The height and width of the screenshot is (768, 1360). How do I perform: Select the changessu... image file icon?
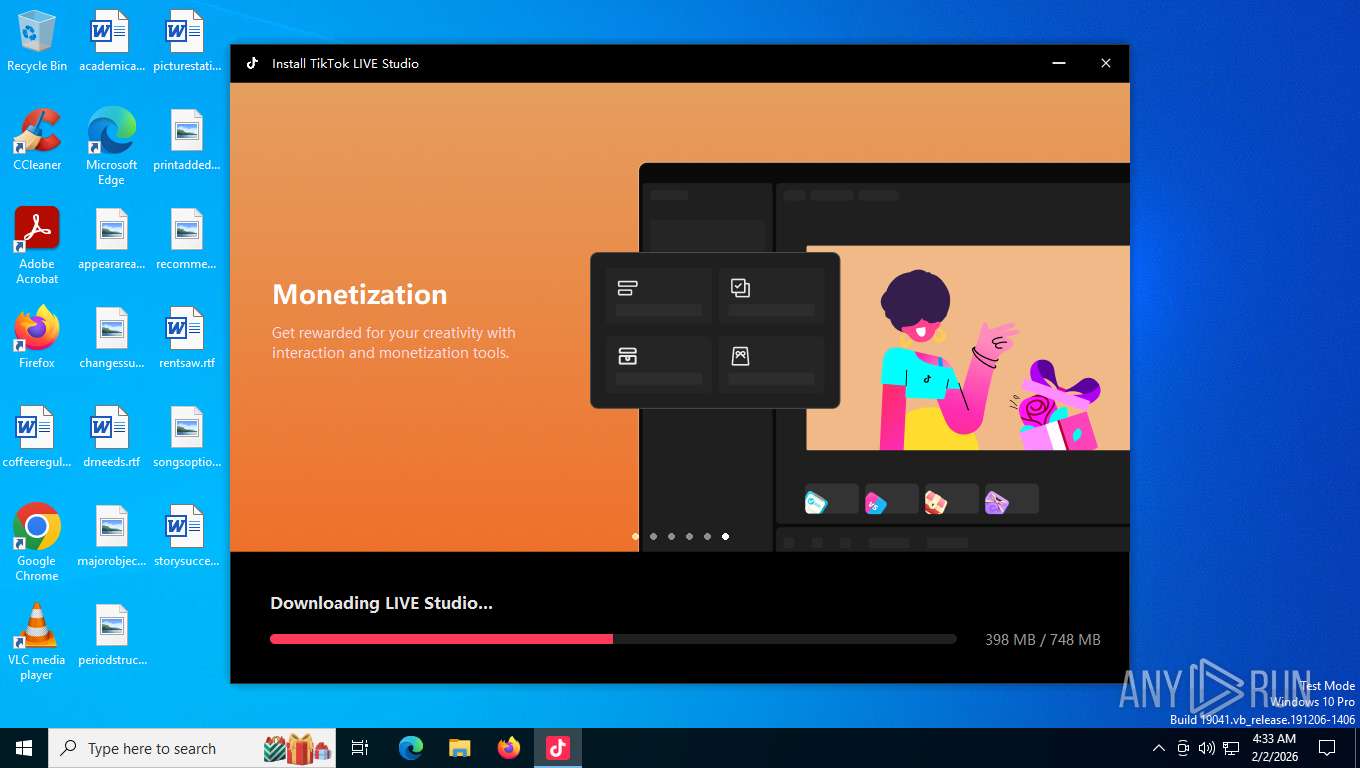pos(111,338)
